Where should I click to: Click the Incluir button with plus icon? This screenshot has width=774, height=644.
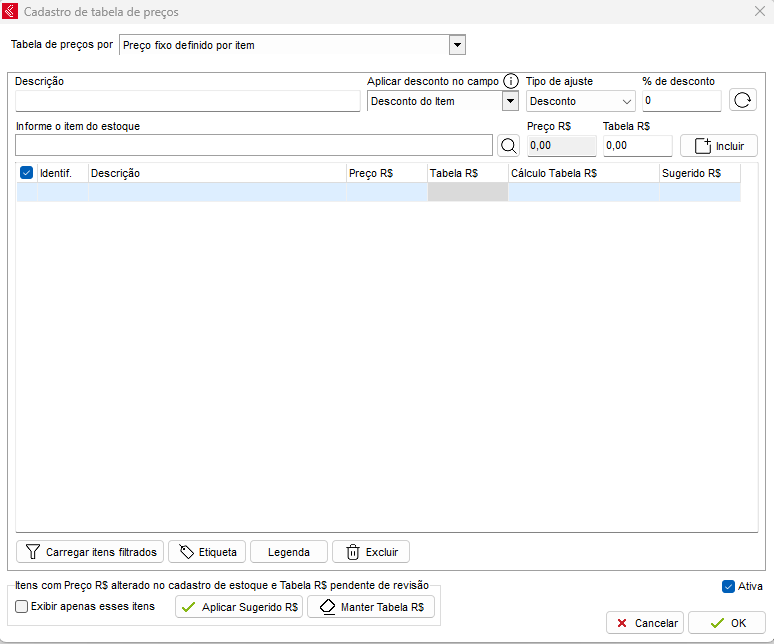tap(718, 145)
